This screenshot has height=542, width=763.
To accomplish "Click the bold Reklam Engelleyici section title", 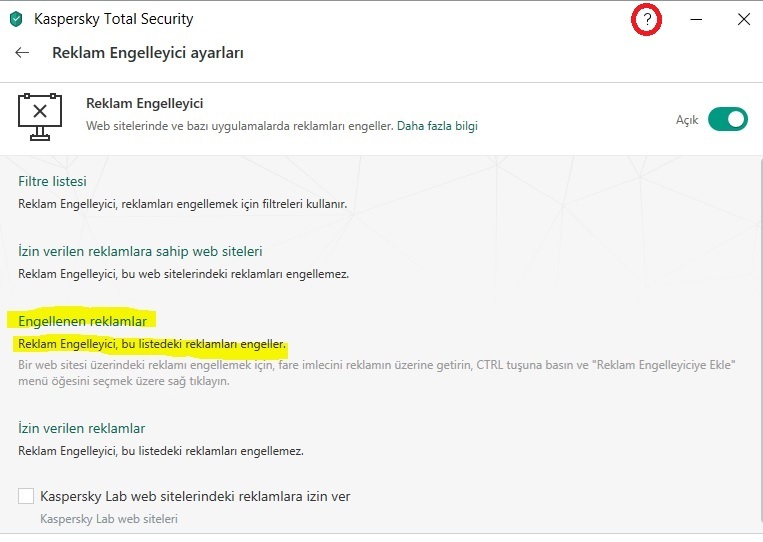I will point(145,103).
